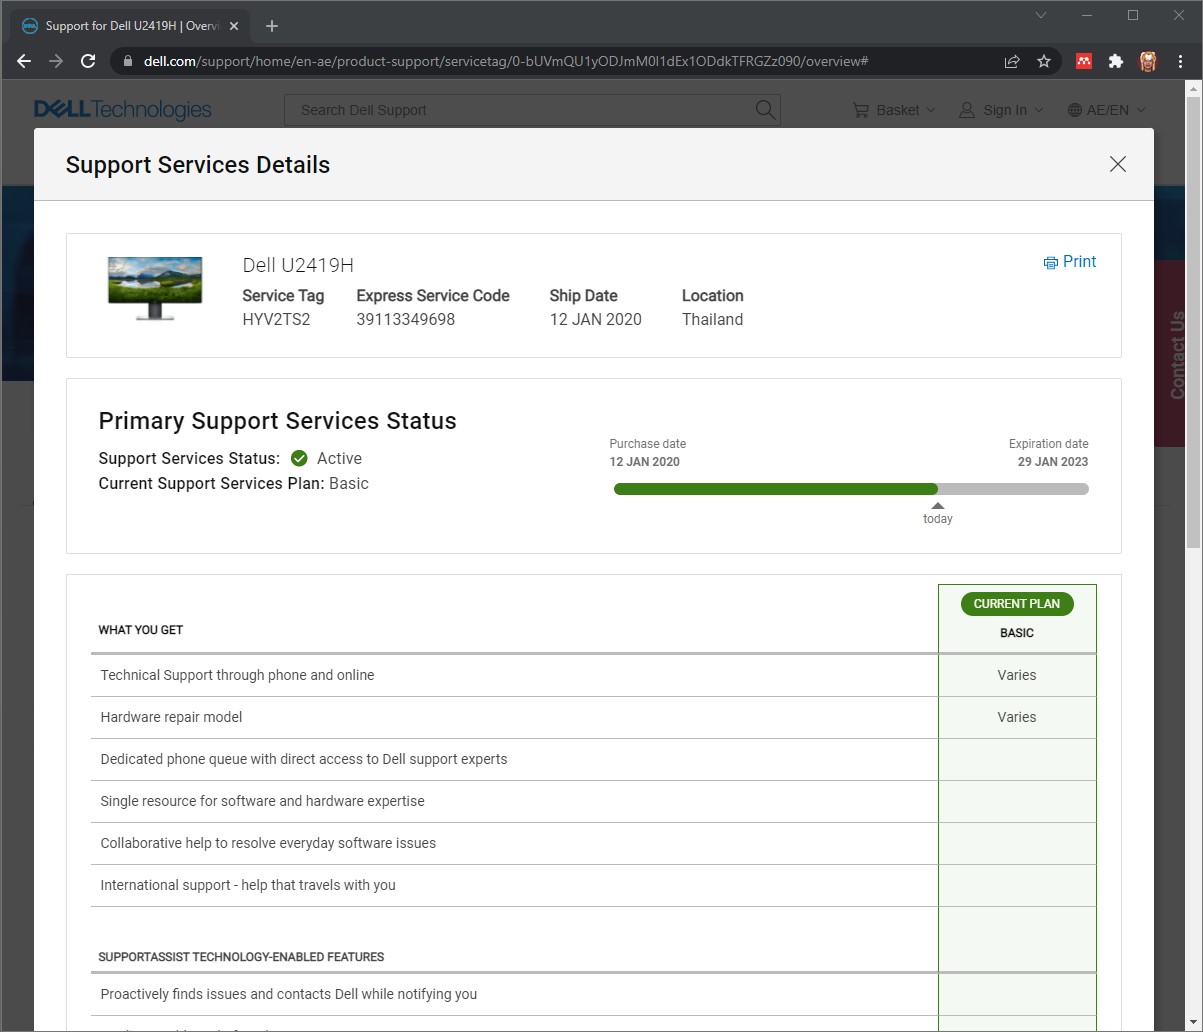This screenshot has width=1203, height=1032.
Task: Click the SUPPORTASSIST TECHNOLOGY-ENABLED FEATURES heading
Action: (241, 957)
